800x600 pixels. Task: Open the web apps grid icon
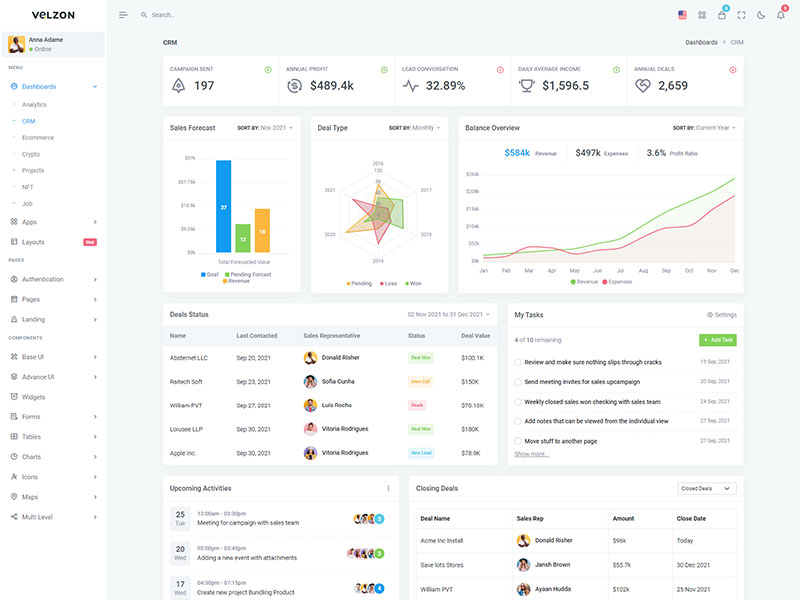tap(702, 15)
